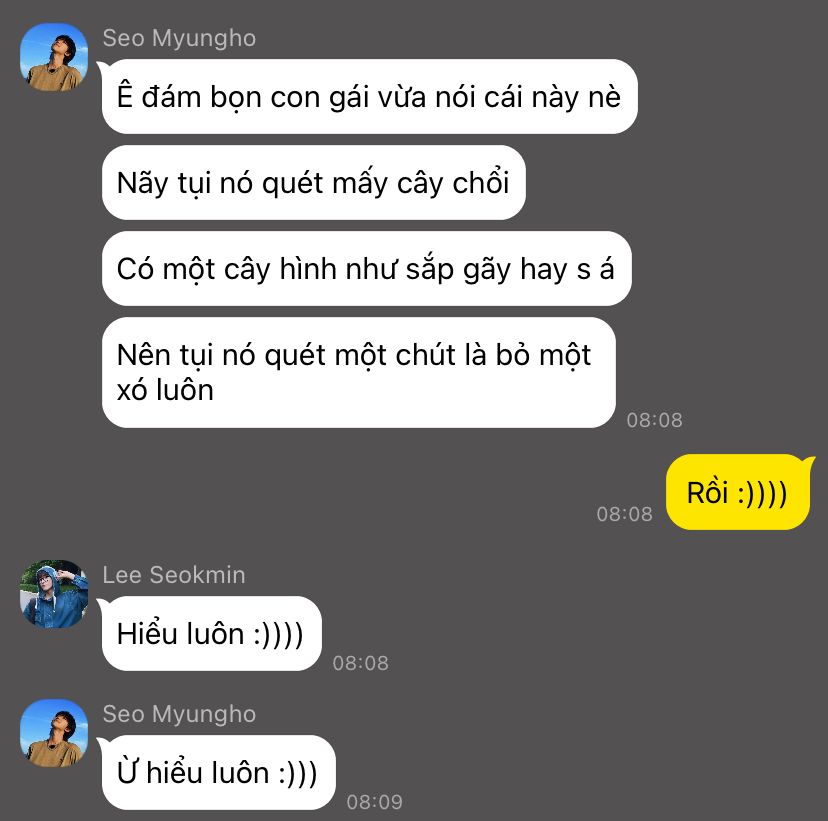Tap the word 'Rồi' in the yellow bubble
828x821 pixels.
point(708,492)
